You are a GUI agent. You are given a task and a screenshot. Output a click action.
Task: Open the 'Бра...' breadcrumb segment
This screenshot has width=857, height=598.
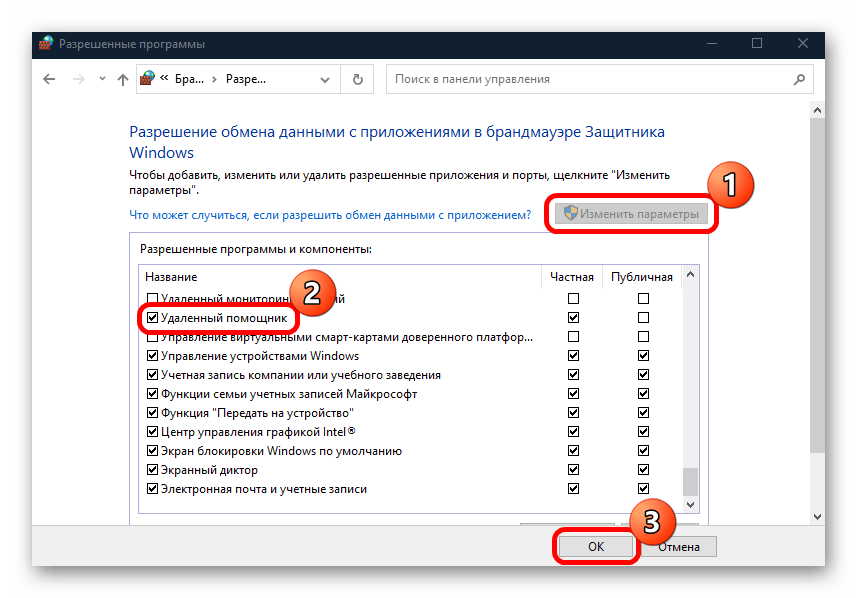tap(189, 79)
